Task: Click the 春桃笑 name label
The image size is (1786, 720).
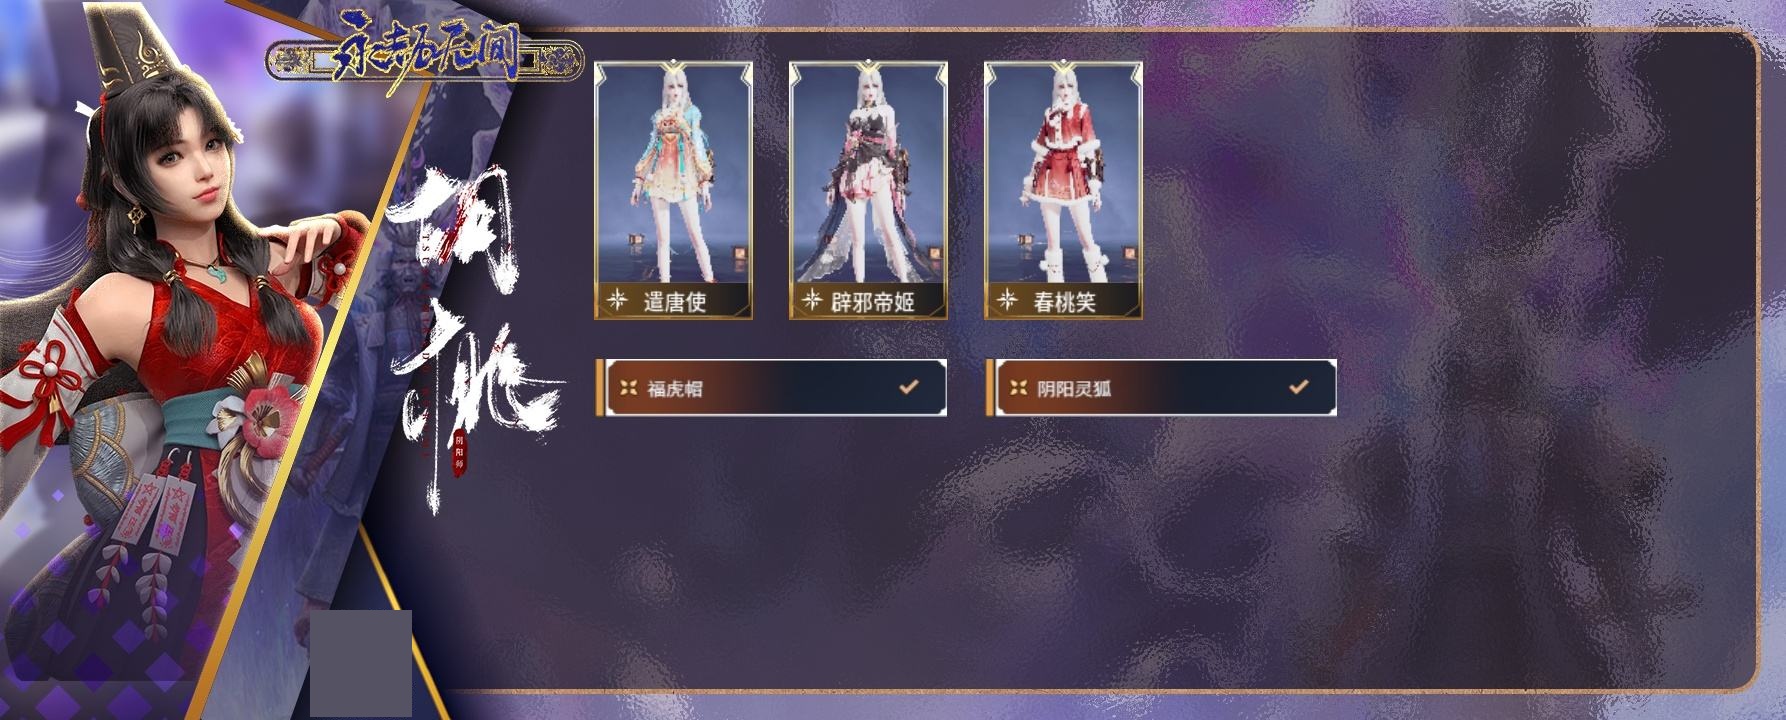Action: [x=1065, y=301]
